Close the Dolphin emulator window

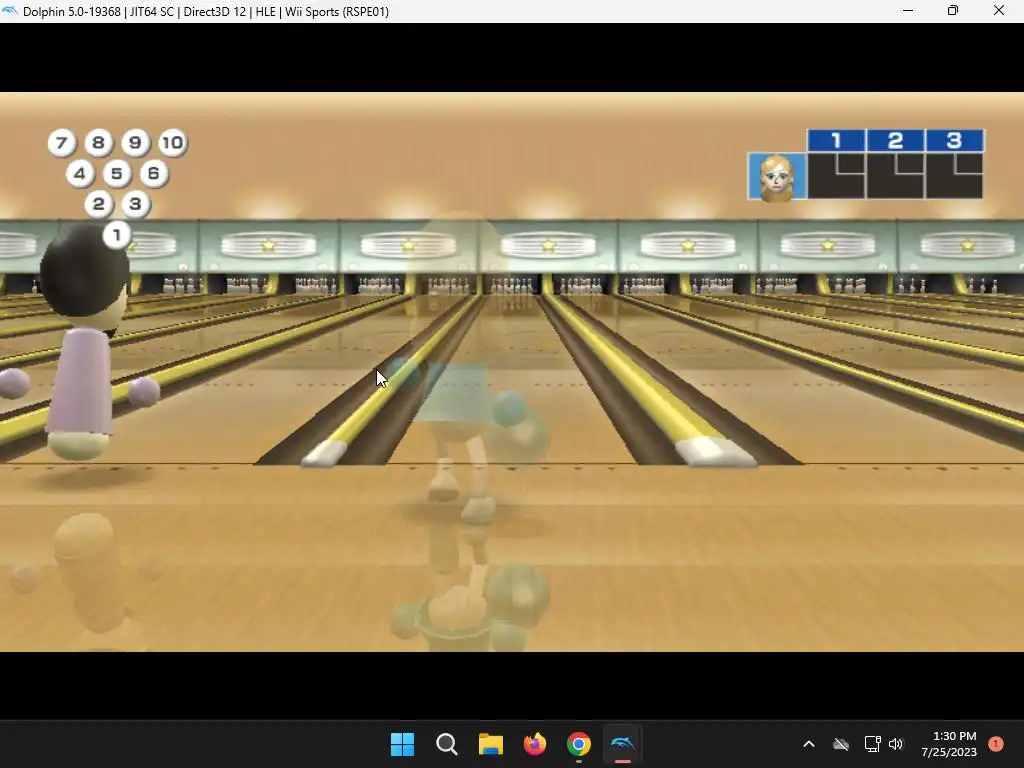(999, 11)
